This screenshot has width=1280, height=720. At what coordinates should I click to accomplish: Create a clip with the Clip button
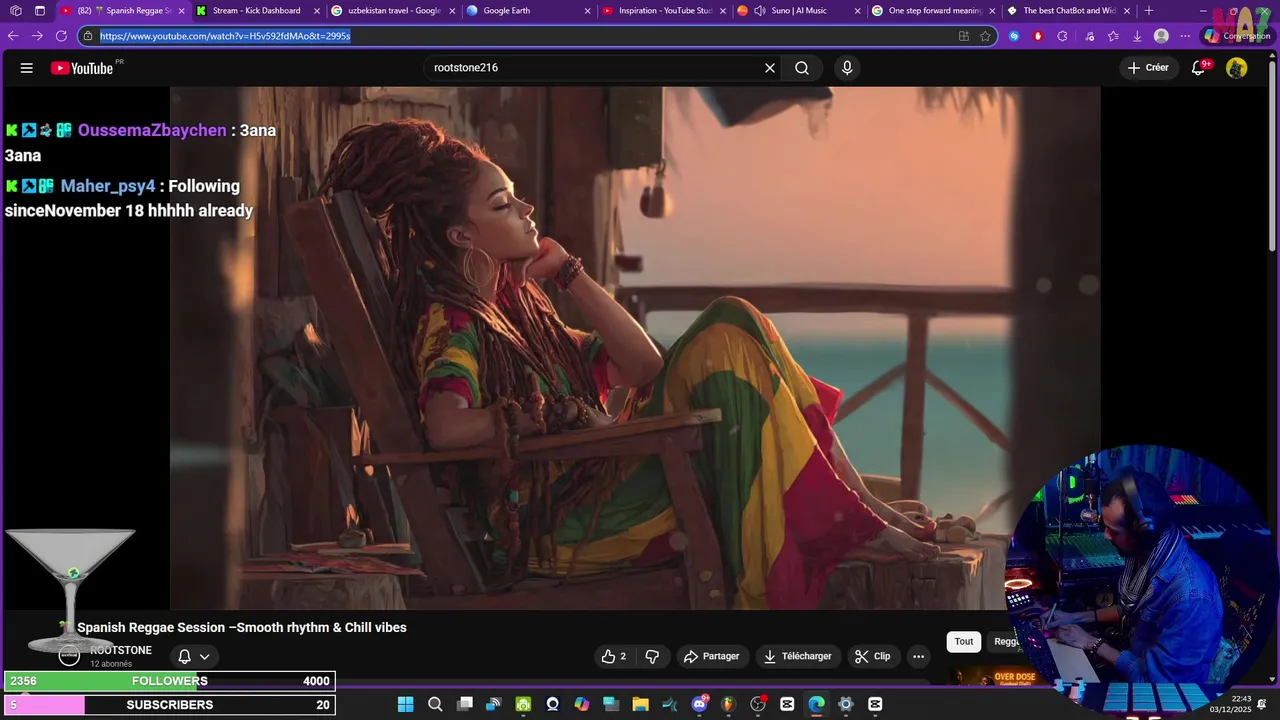(x=872, y=656)
